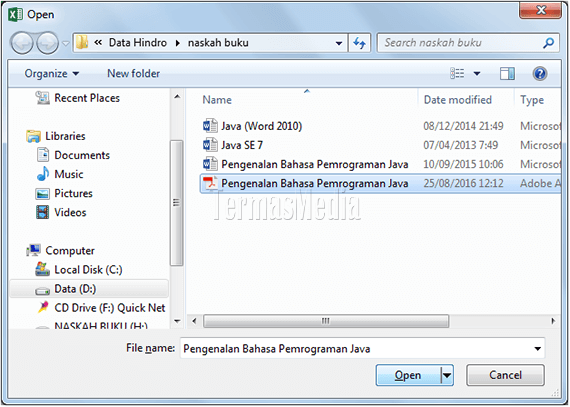
Task: Click the Pictures library icon
Action: click(x=43, y=194)
